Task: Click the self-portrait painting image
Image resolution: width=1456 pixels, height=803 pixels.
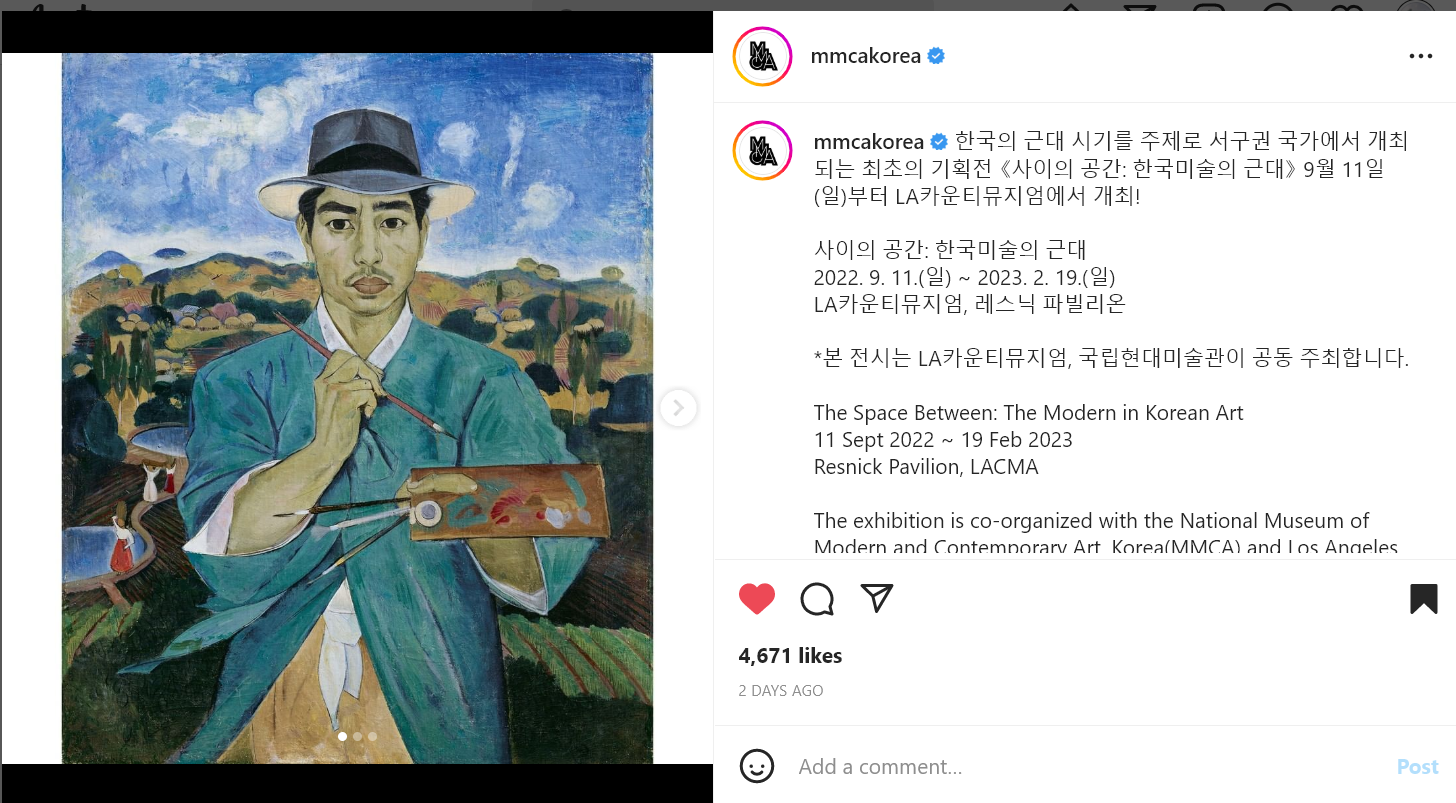Action: (x=357, y=408)
